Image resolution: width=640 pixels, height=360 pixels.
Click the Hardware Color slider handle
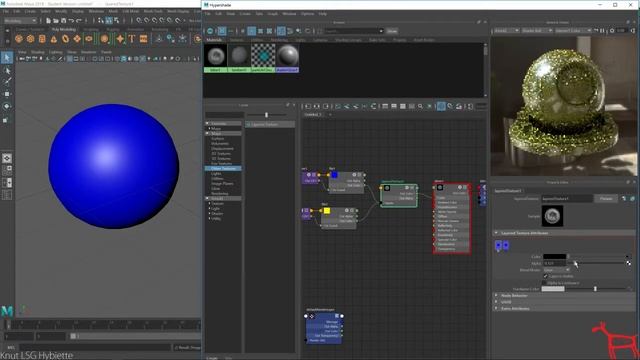pos(595,289)
